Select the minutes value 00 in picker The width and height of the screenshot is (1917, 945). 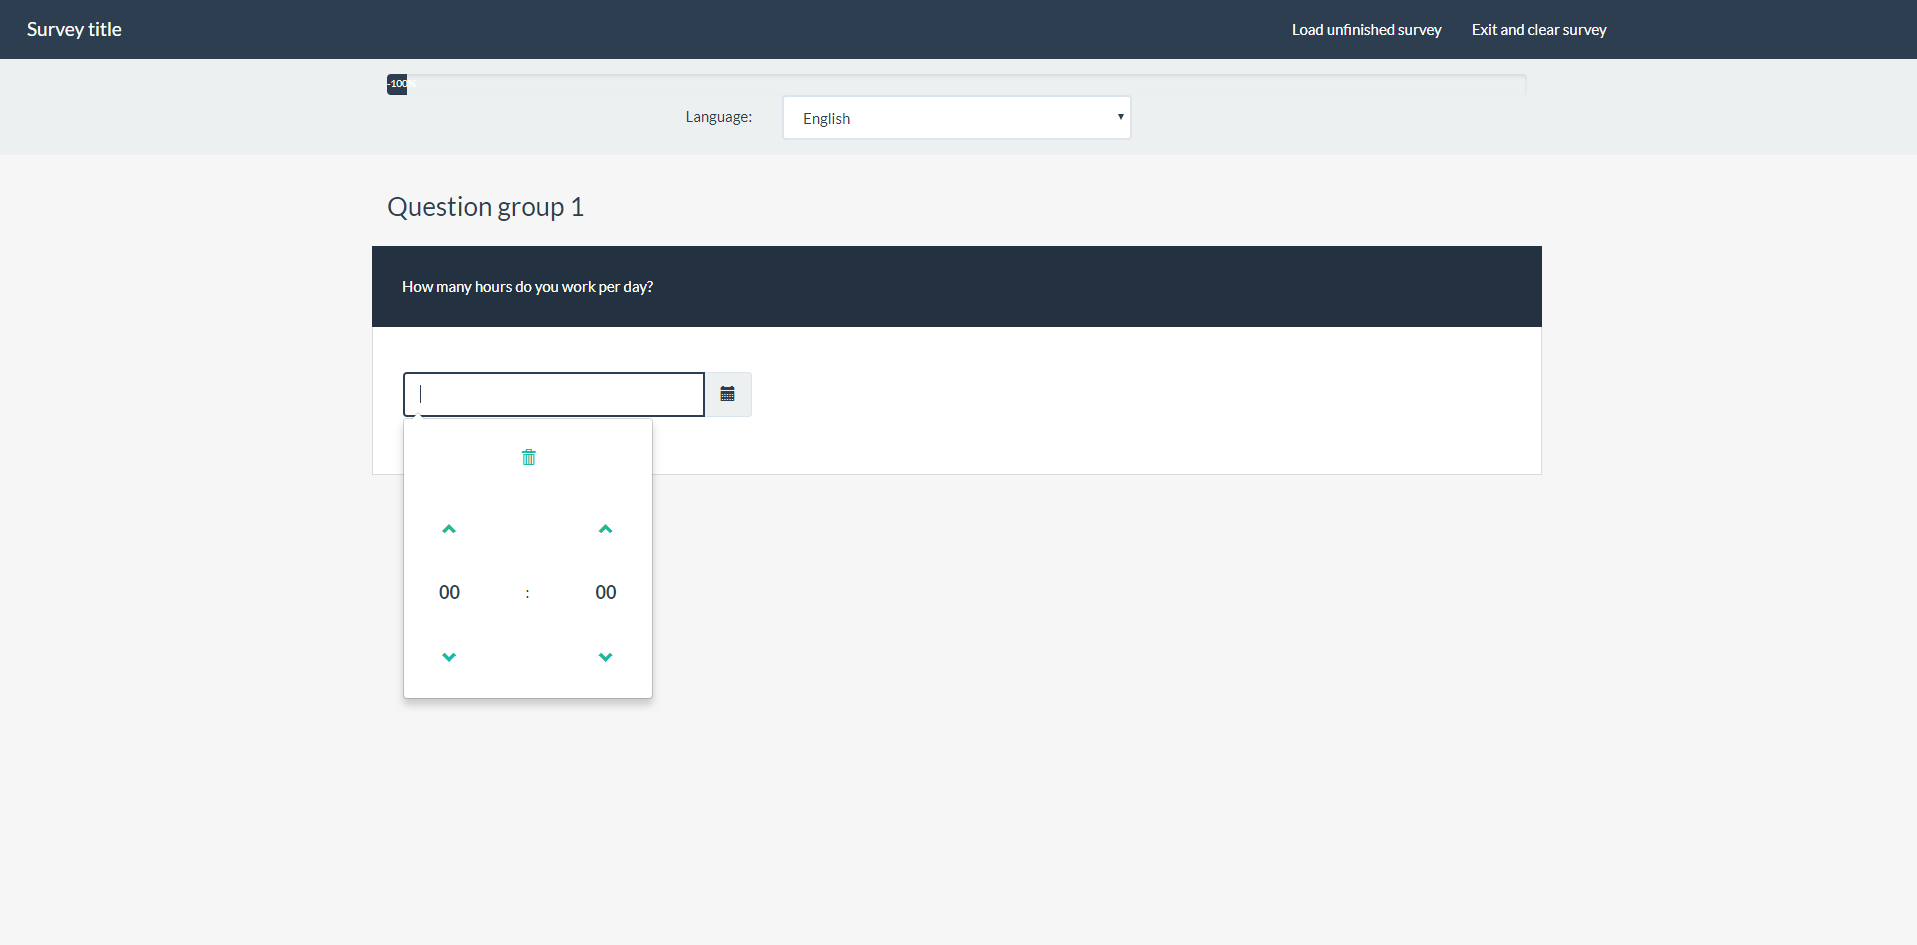[x=605, y=592]
